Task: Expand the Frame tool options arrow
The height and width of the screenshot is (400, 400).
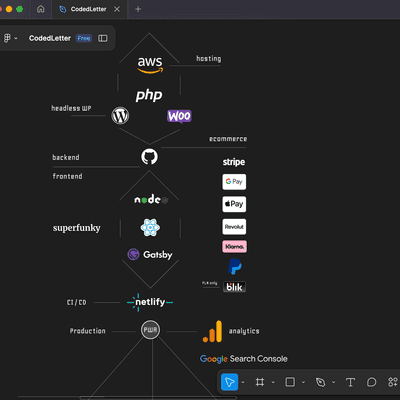Action: [273, 382]
